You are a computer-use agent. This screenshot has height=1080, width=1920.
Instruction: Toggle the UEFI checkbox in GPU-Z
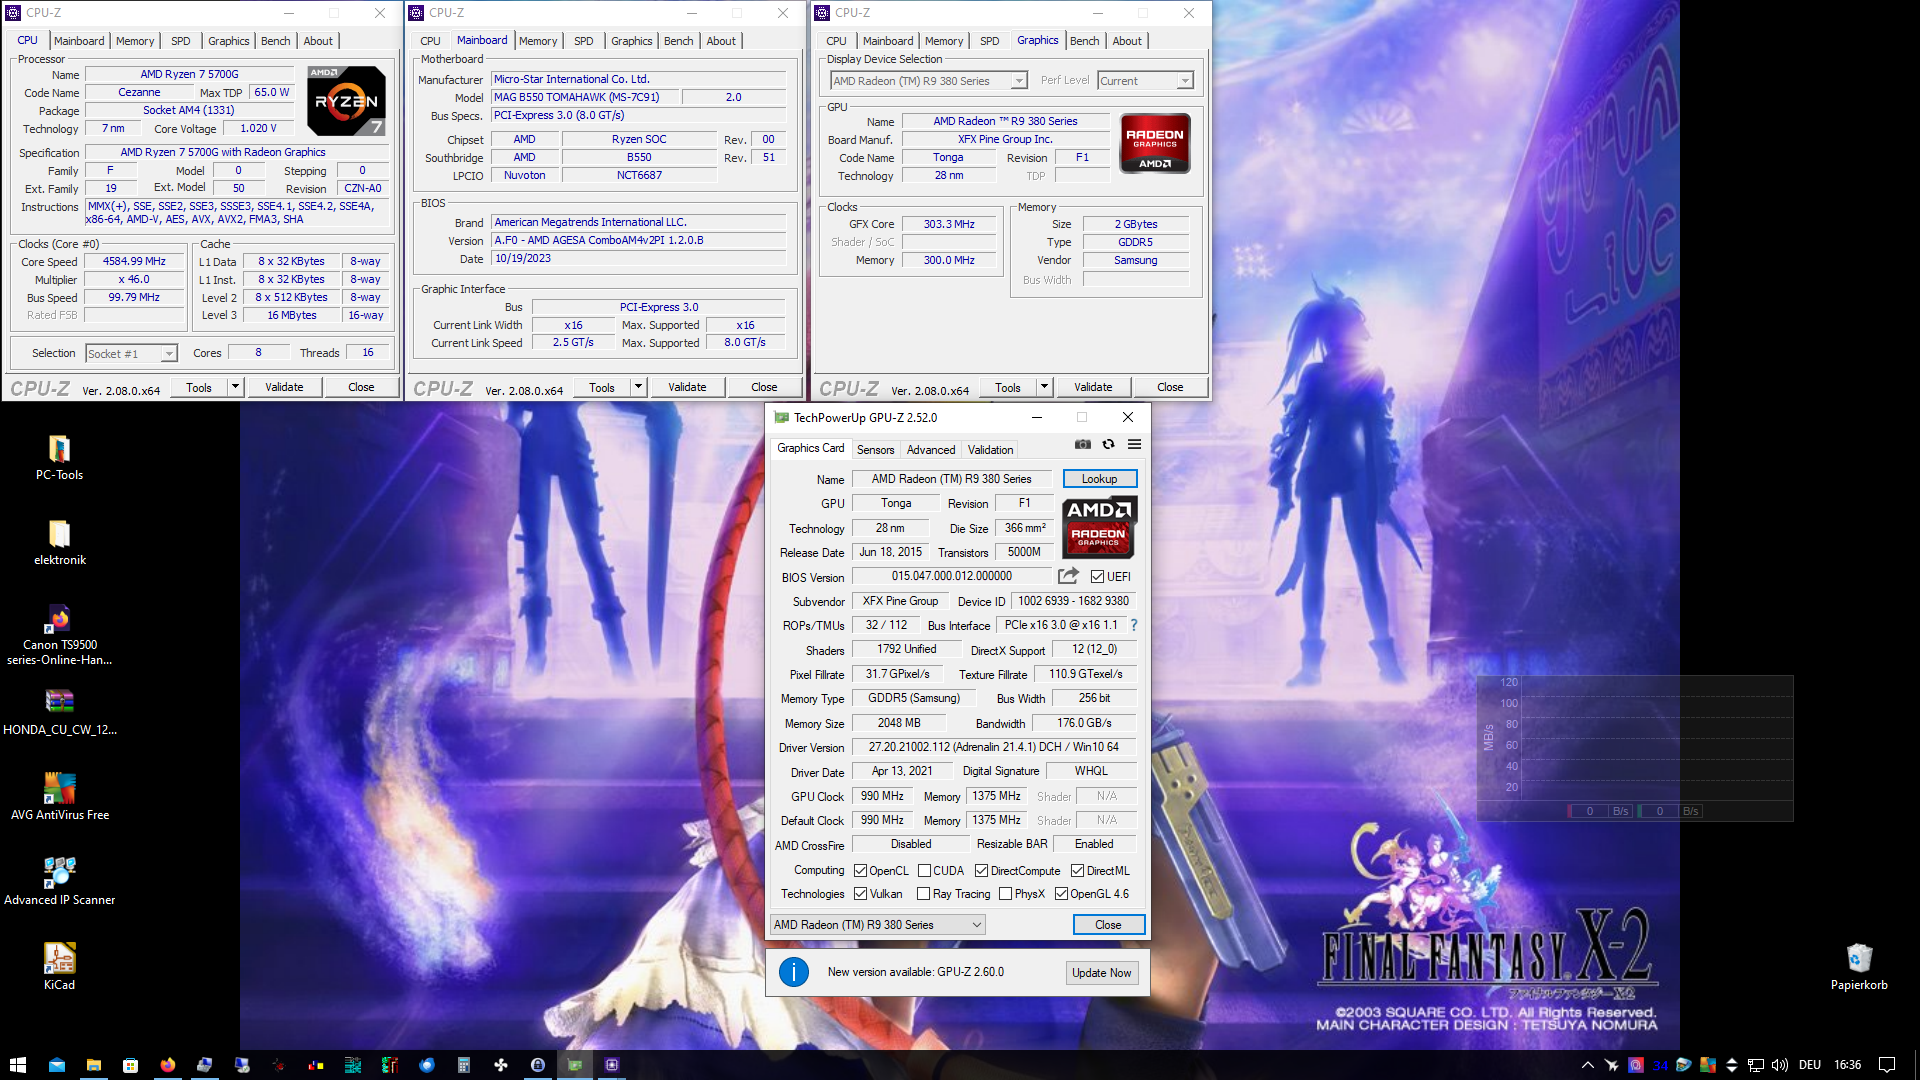(1097, 577)
